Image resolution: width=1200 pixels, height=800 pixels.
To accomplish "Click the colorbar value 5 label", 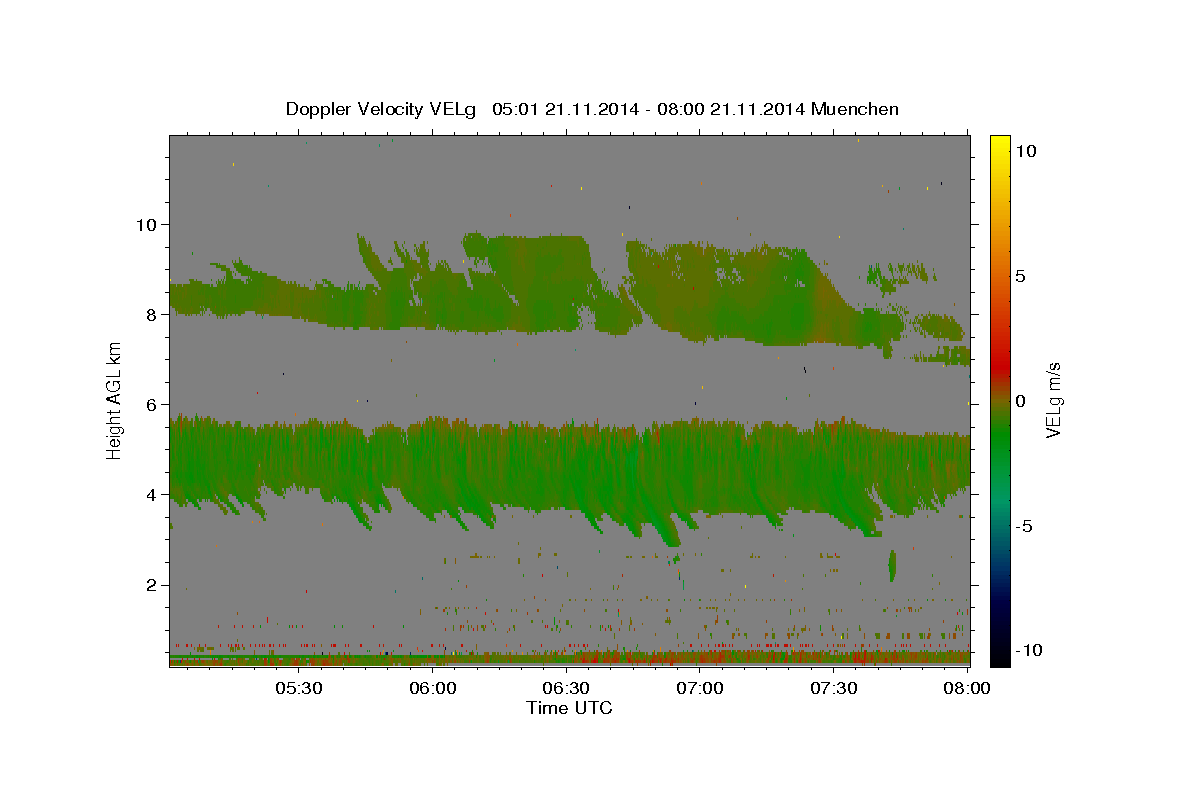I will (1020, 276).
